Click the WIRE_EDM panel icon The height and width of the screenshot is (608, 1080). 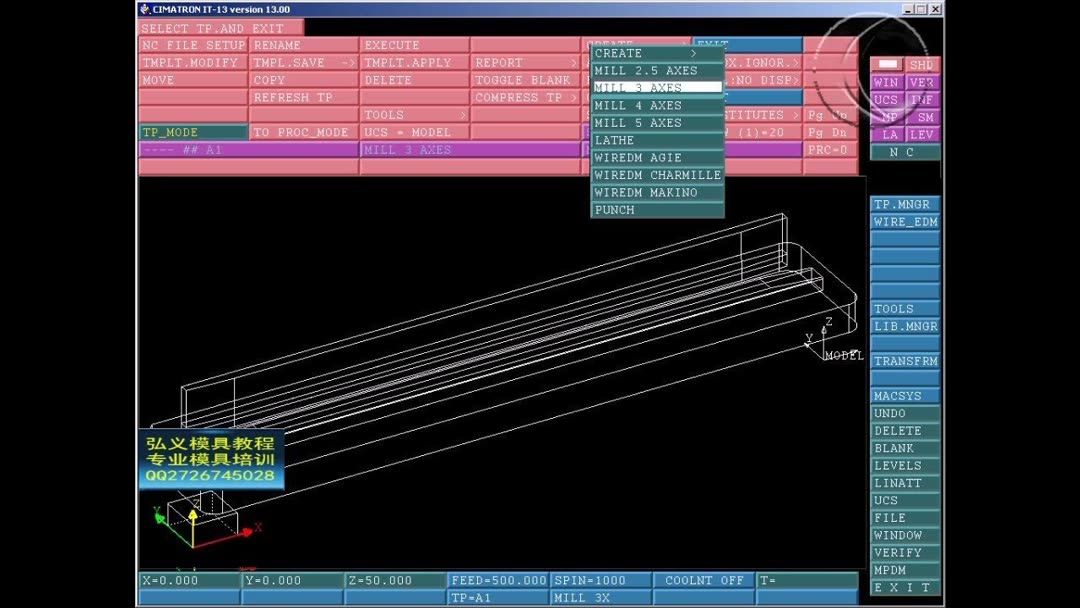(904, 221)
